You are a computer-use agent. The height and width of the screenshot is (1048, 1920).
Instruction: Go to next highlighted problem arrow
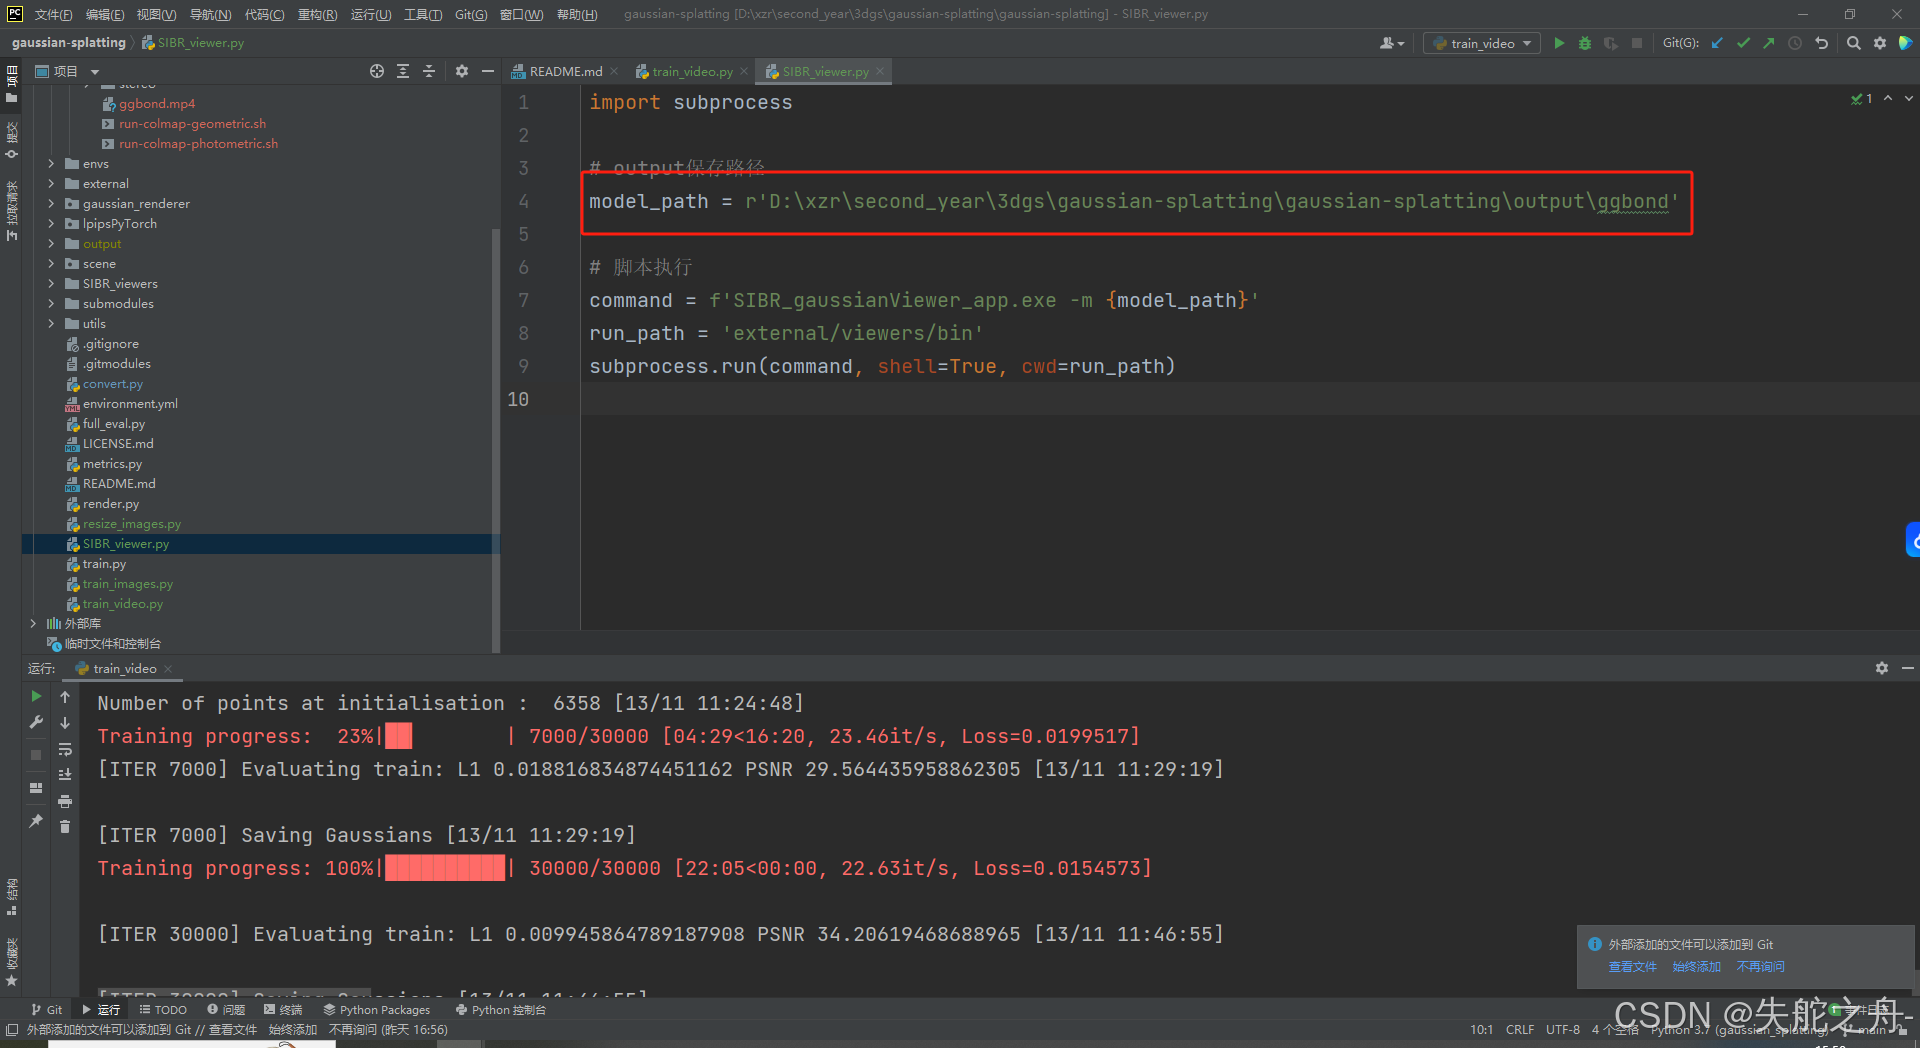point(1908,98)
